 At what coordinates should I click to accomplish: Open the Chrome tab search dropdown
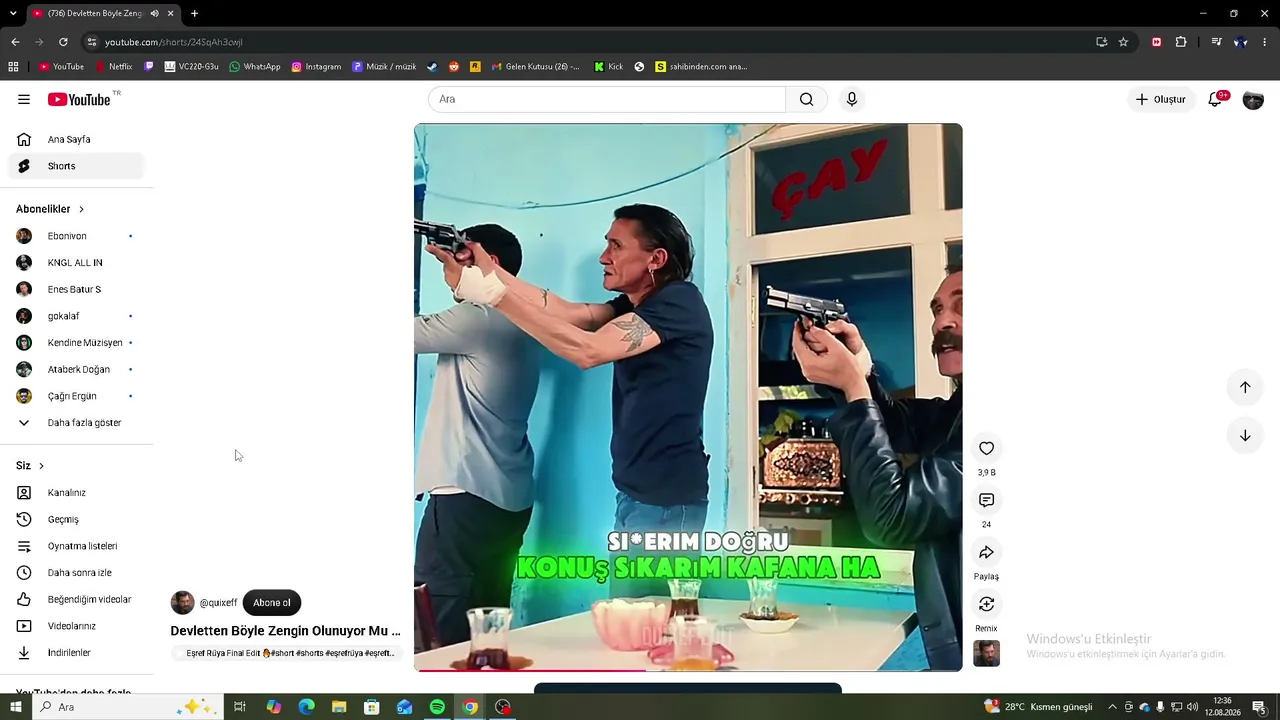tap(13, 13)
